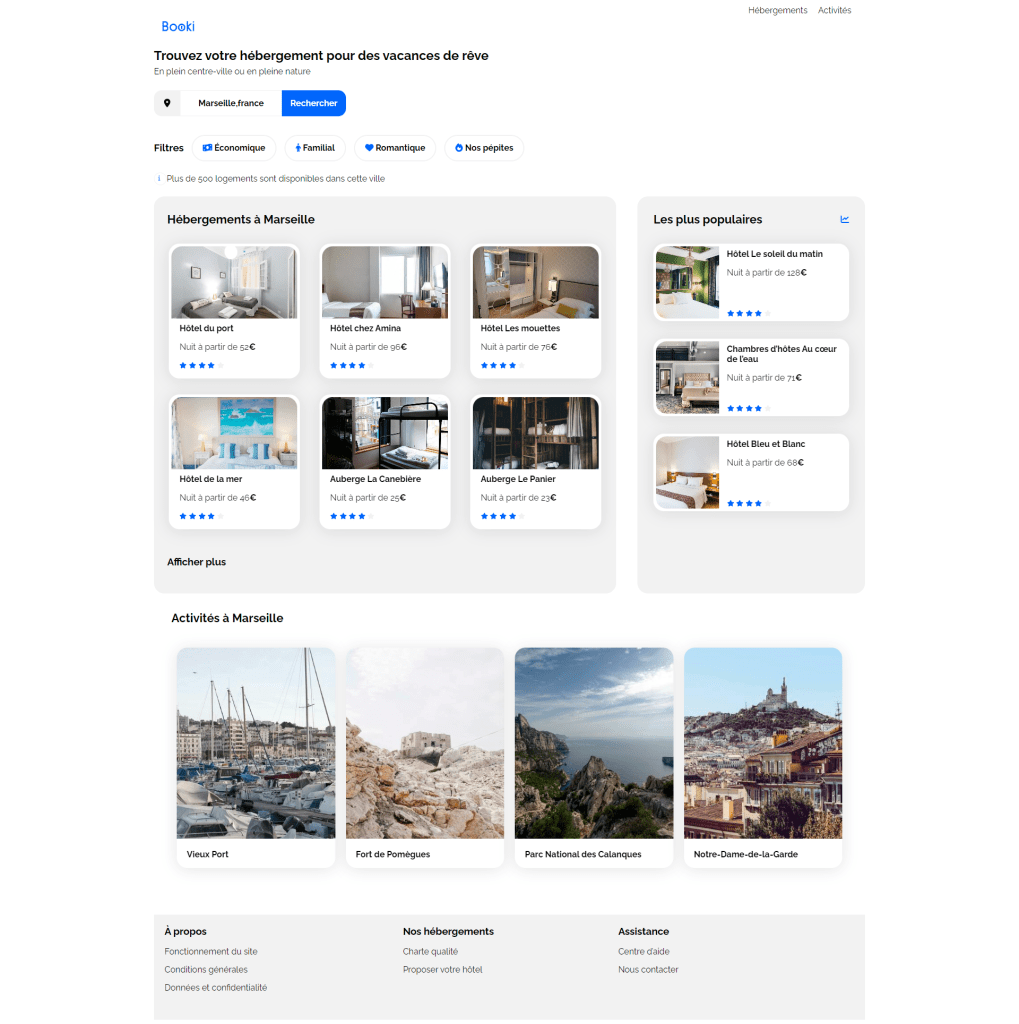Click the Notre-Dame-de-la-Garde caption

(745, 854)
